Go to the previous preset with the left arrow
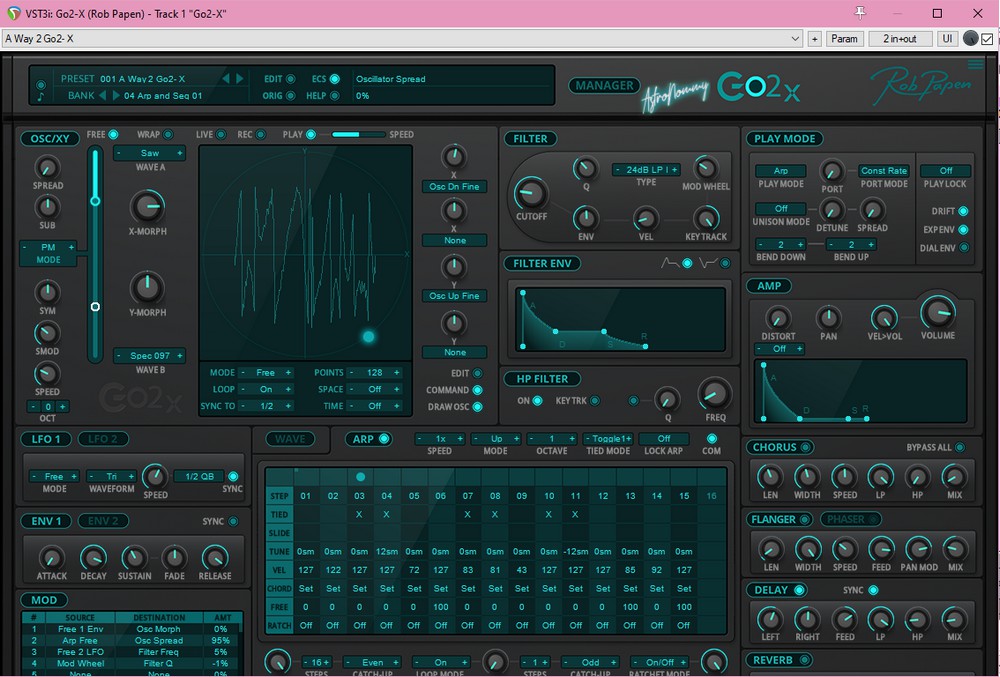The image size is (1000, 677). (x=225, y=78)
